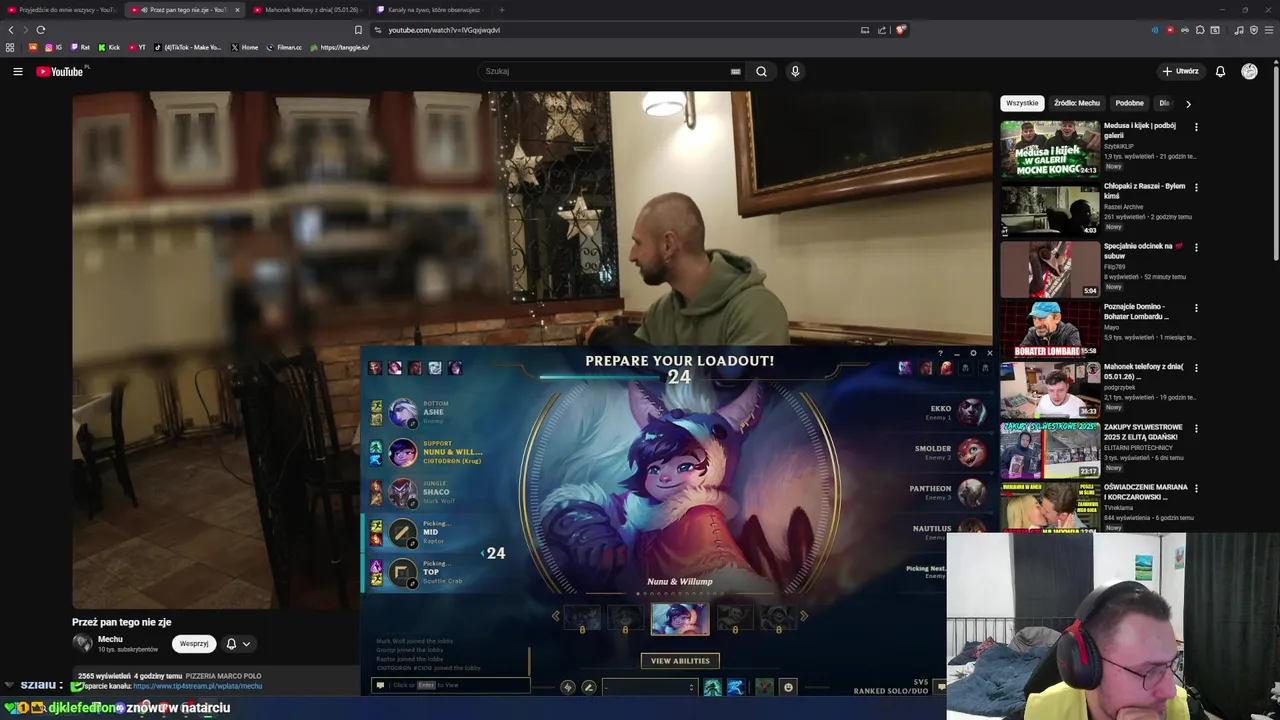Click the quick rune recommendation icon
1280x720 pixels.
pos(567,687)
